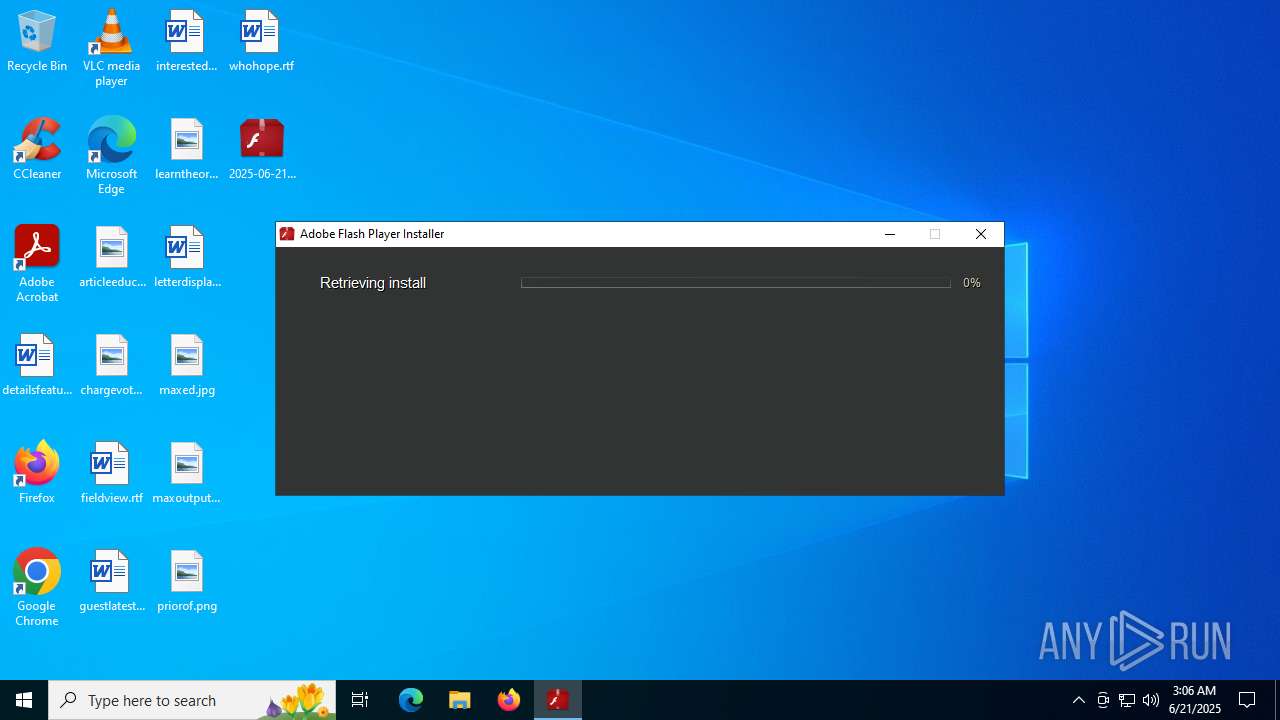Launch Firefox from the taskbar

509,700
